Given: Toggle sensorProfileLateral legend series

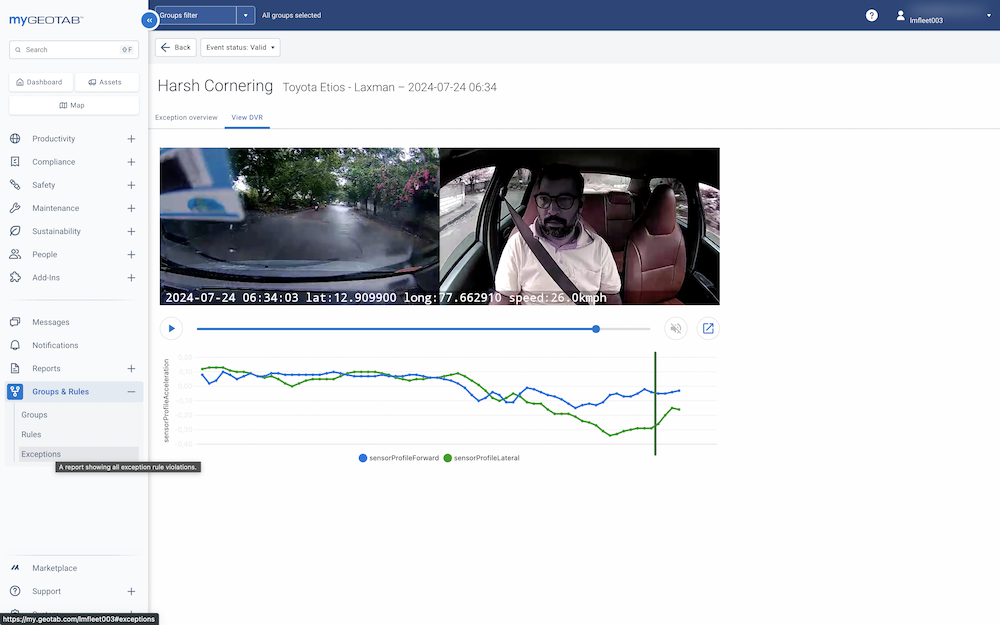Looking at the screenshot, I should [x=482, y=458].
